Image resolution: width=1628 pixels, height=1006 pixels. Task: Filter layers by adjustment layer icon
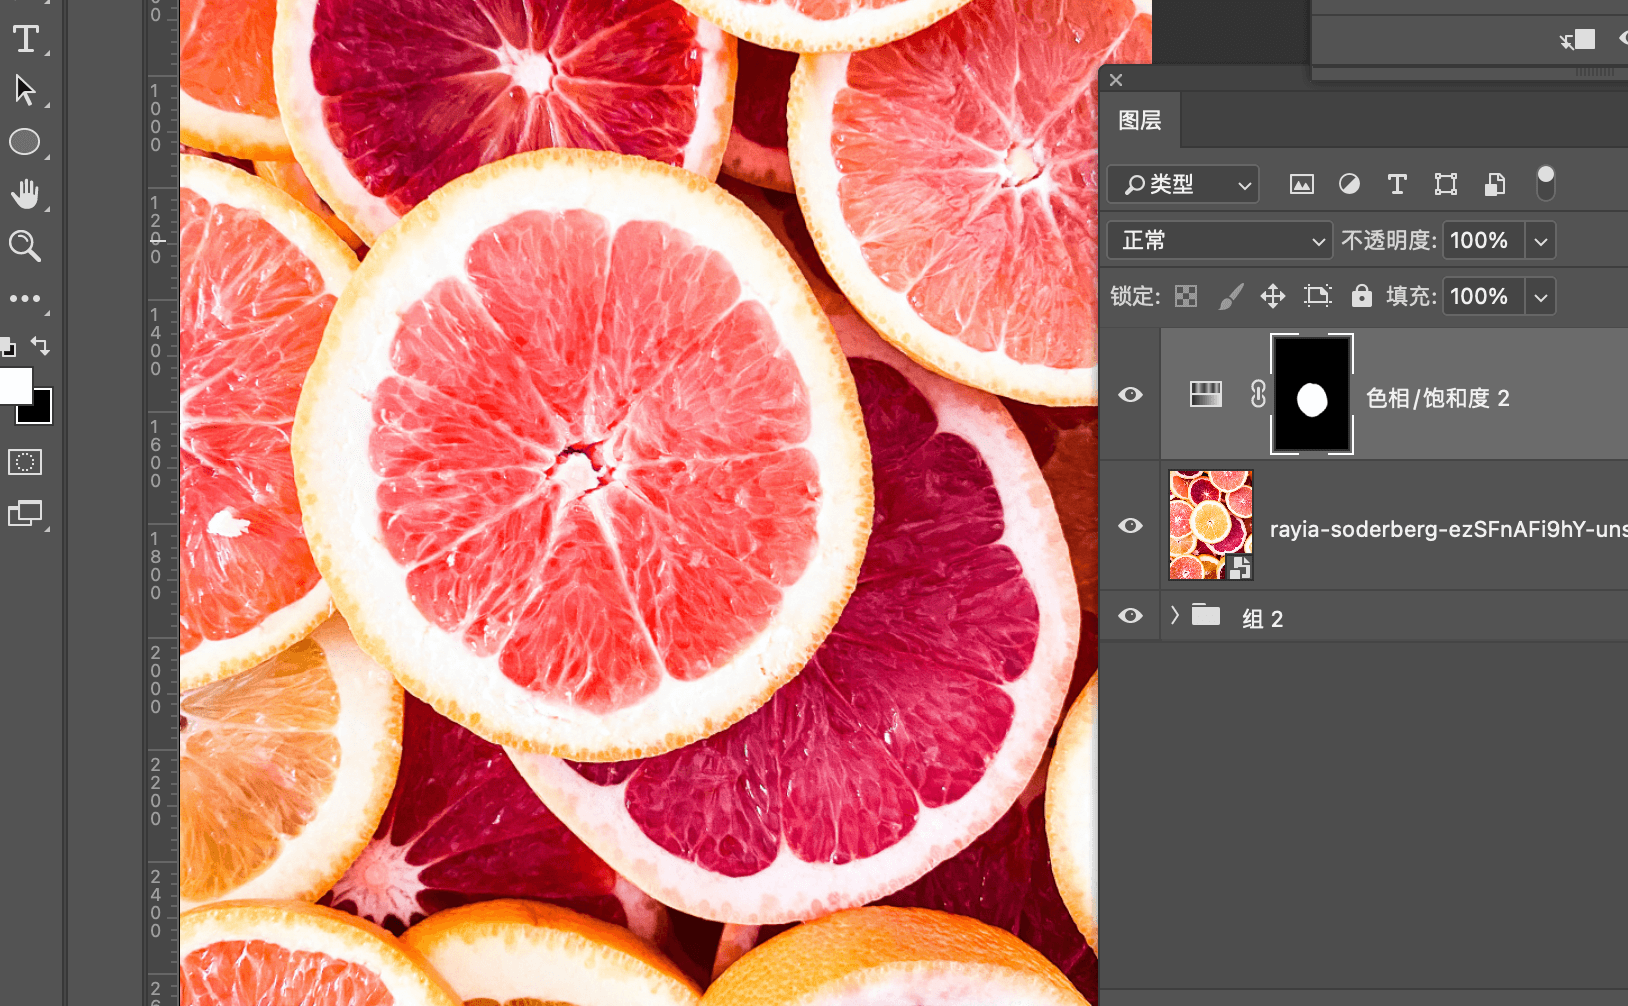pyautogui.click(x=1349, y=184)
